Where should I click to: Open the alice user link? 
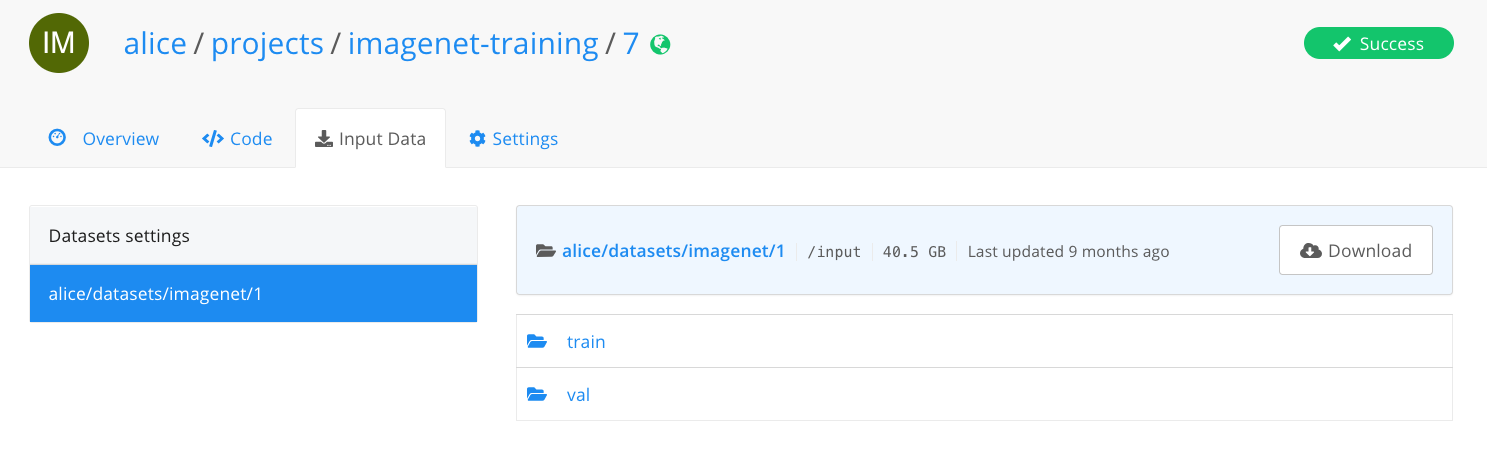coord(155,43)
